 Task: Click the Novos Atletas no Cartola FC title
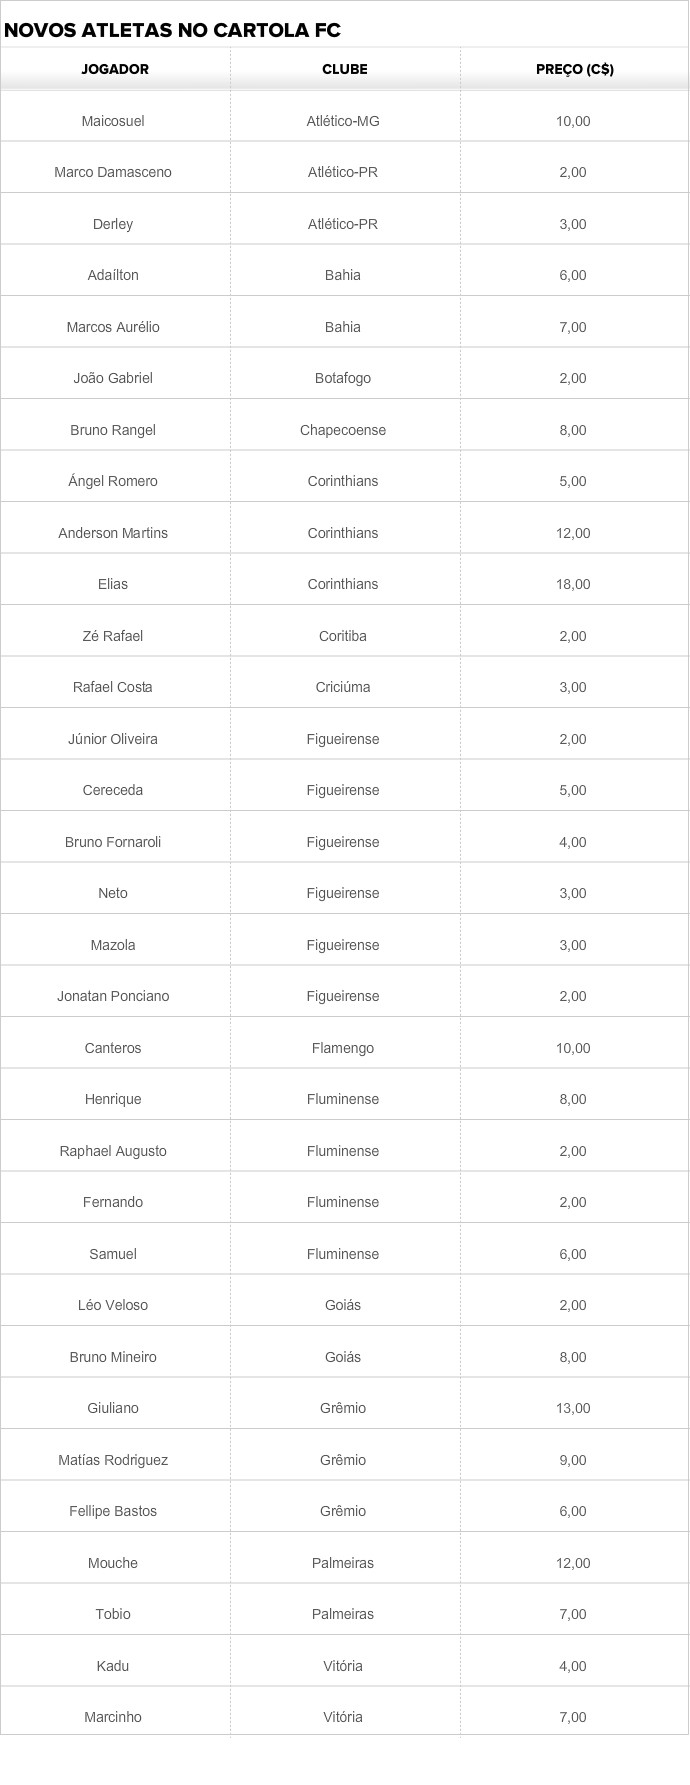172,30
